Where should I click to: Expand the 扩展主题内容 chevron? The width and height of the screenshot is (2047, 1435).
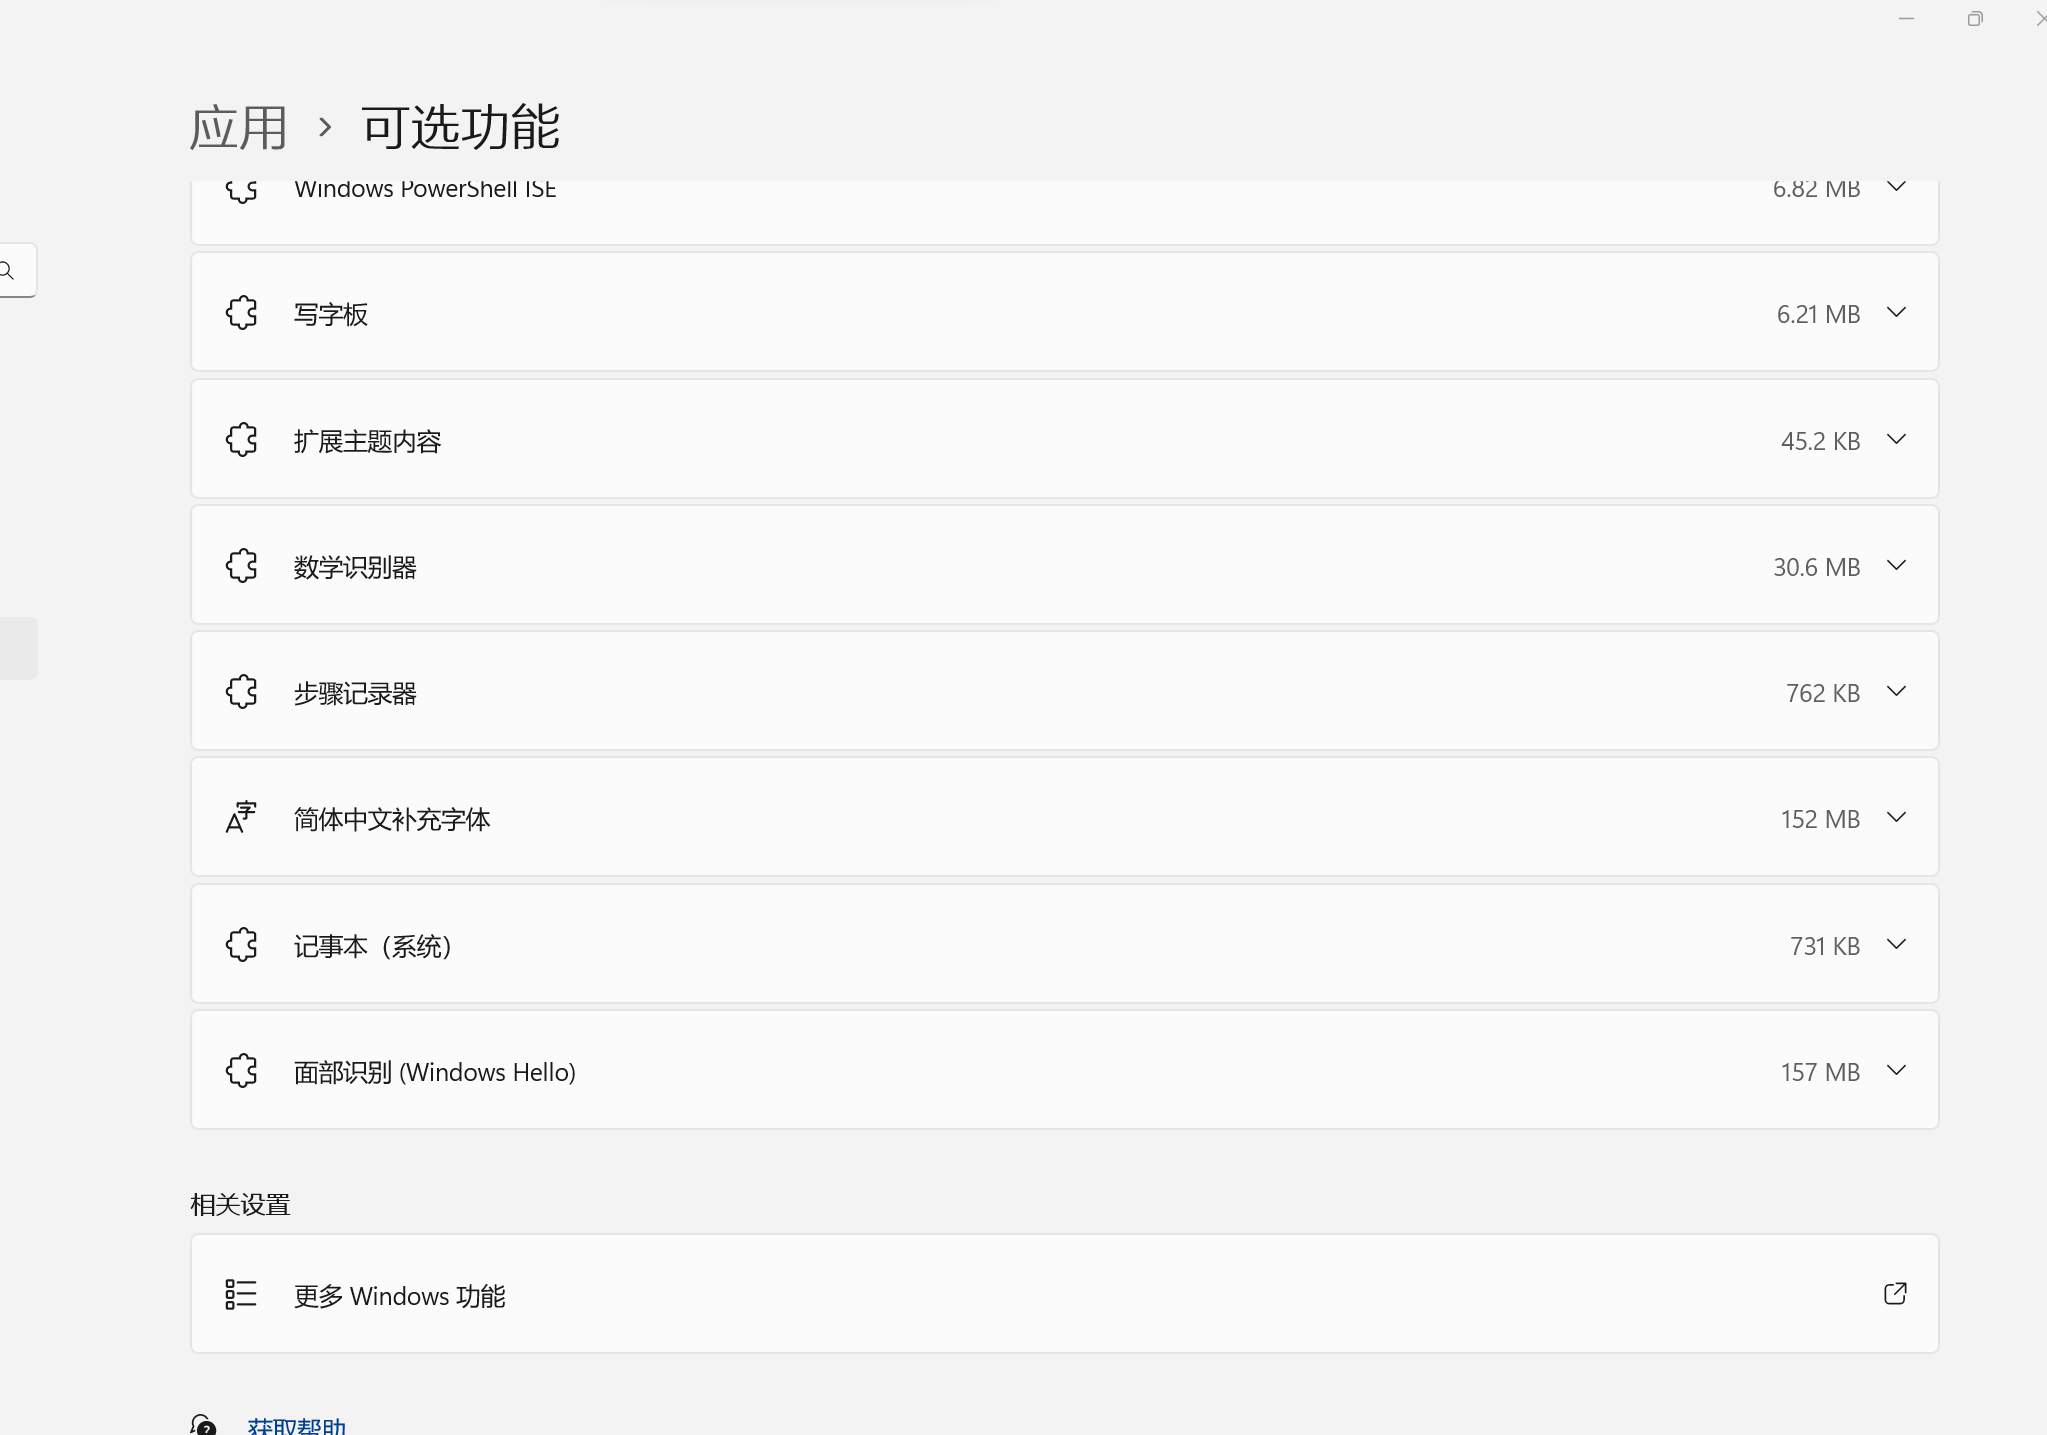pyautogui.click(x=1896, y=439)
